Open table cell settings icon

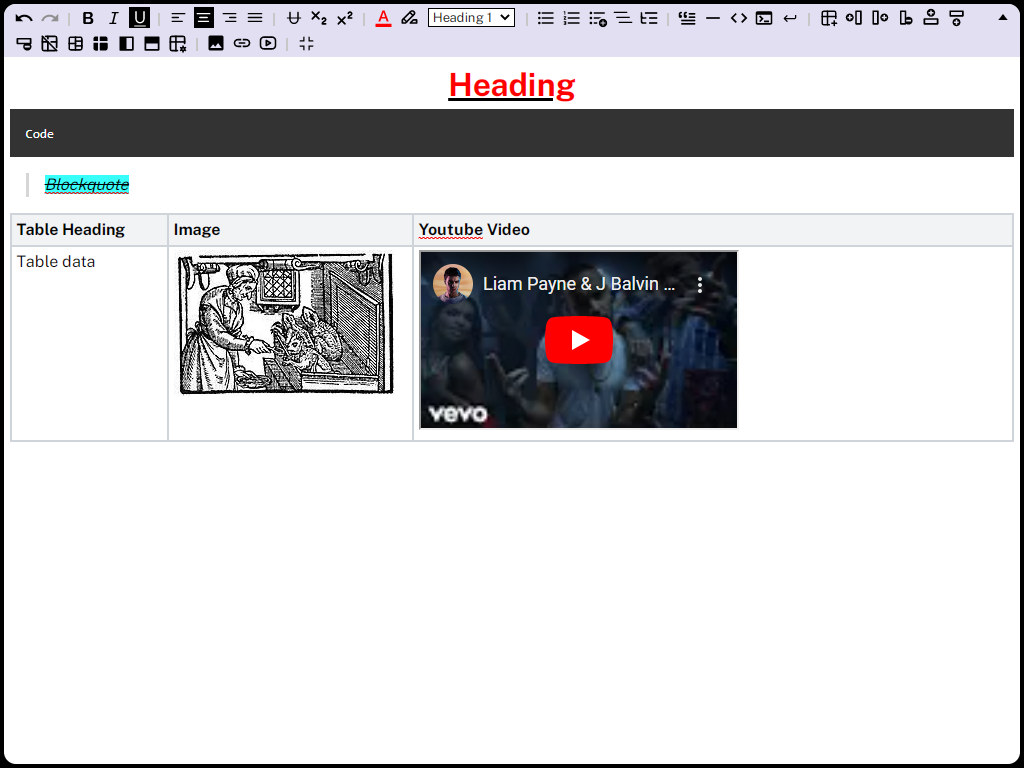[178, 44]
